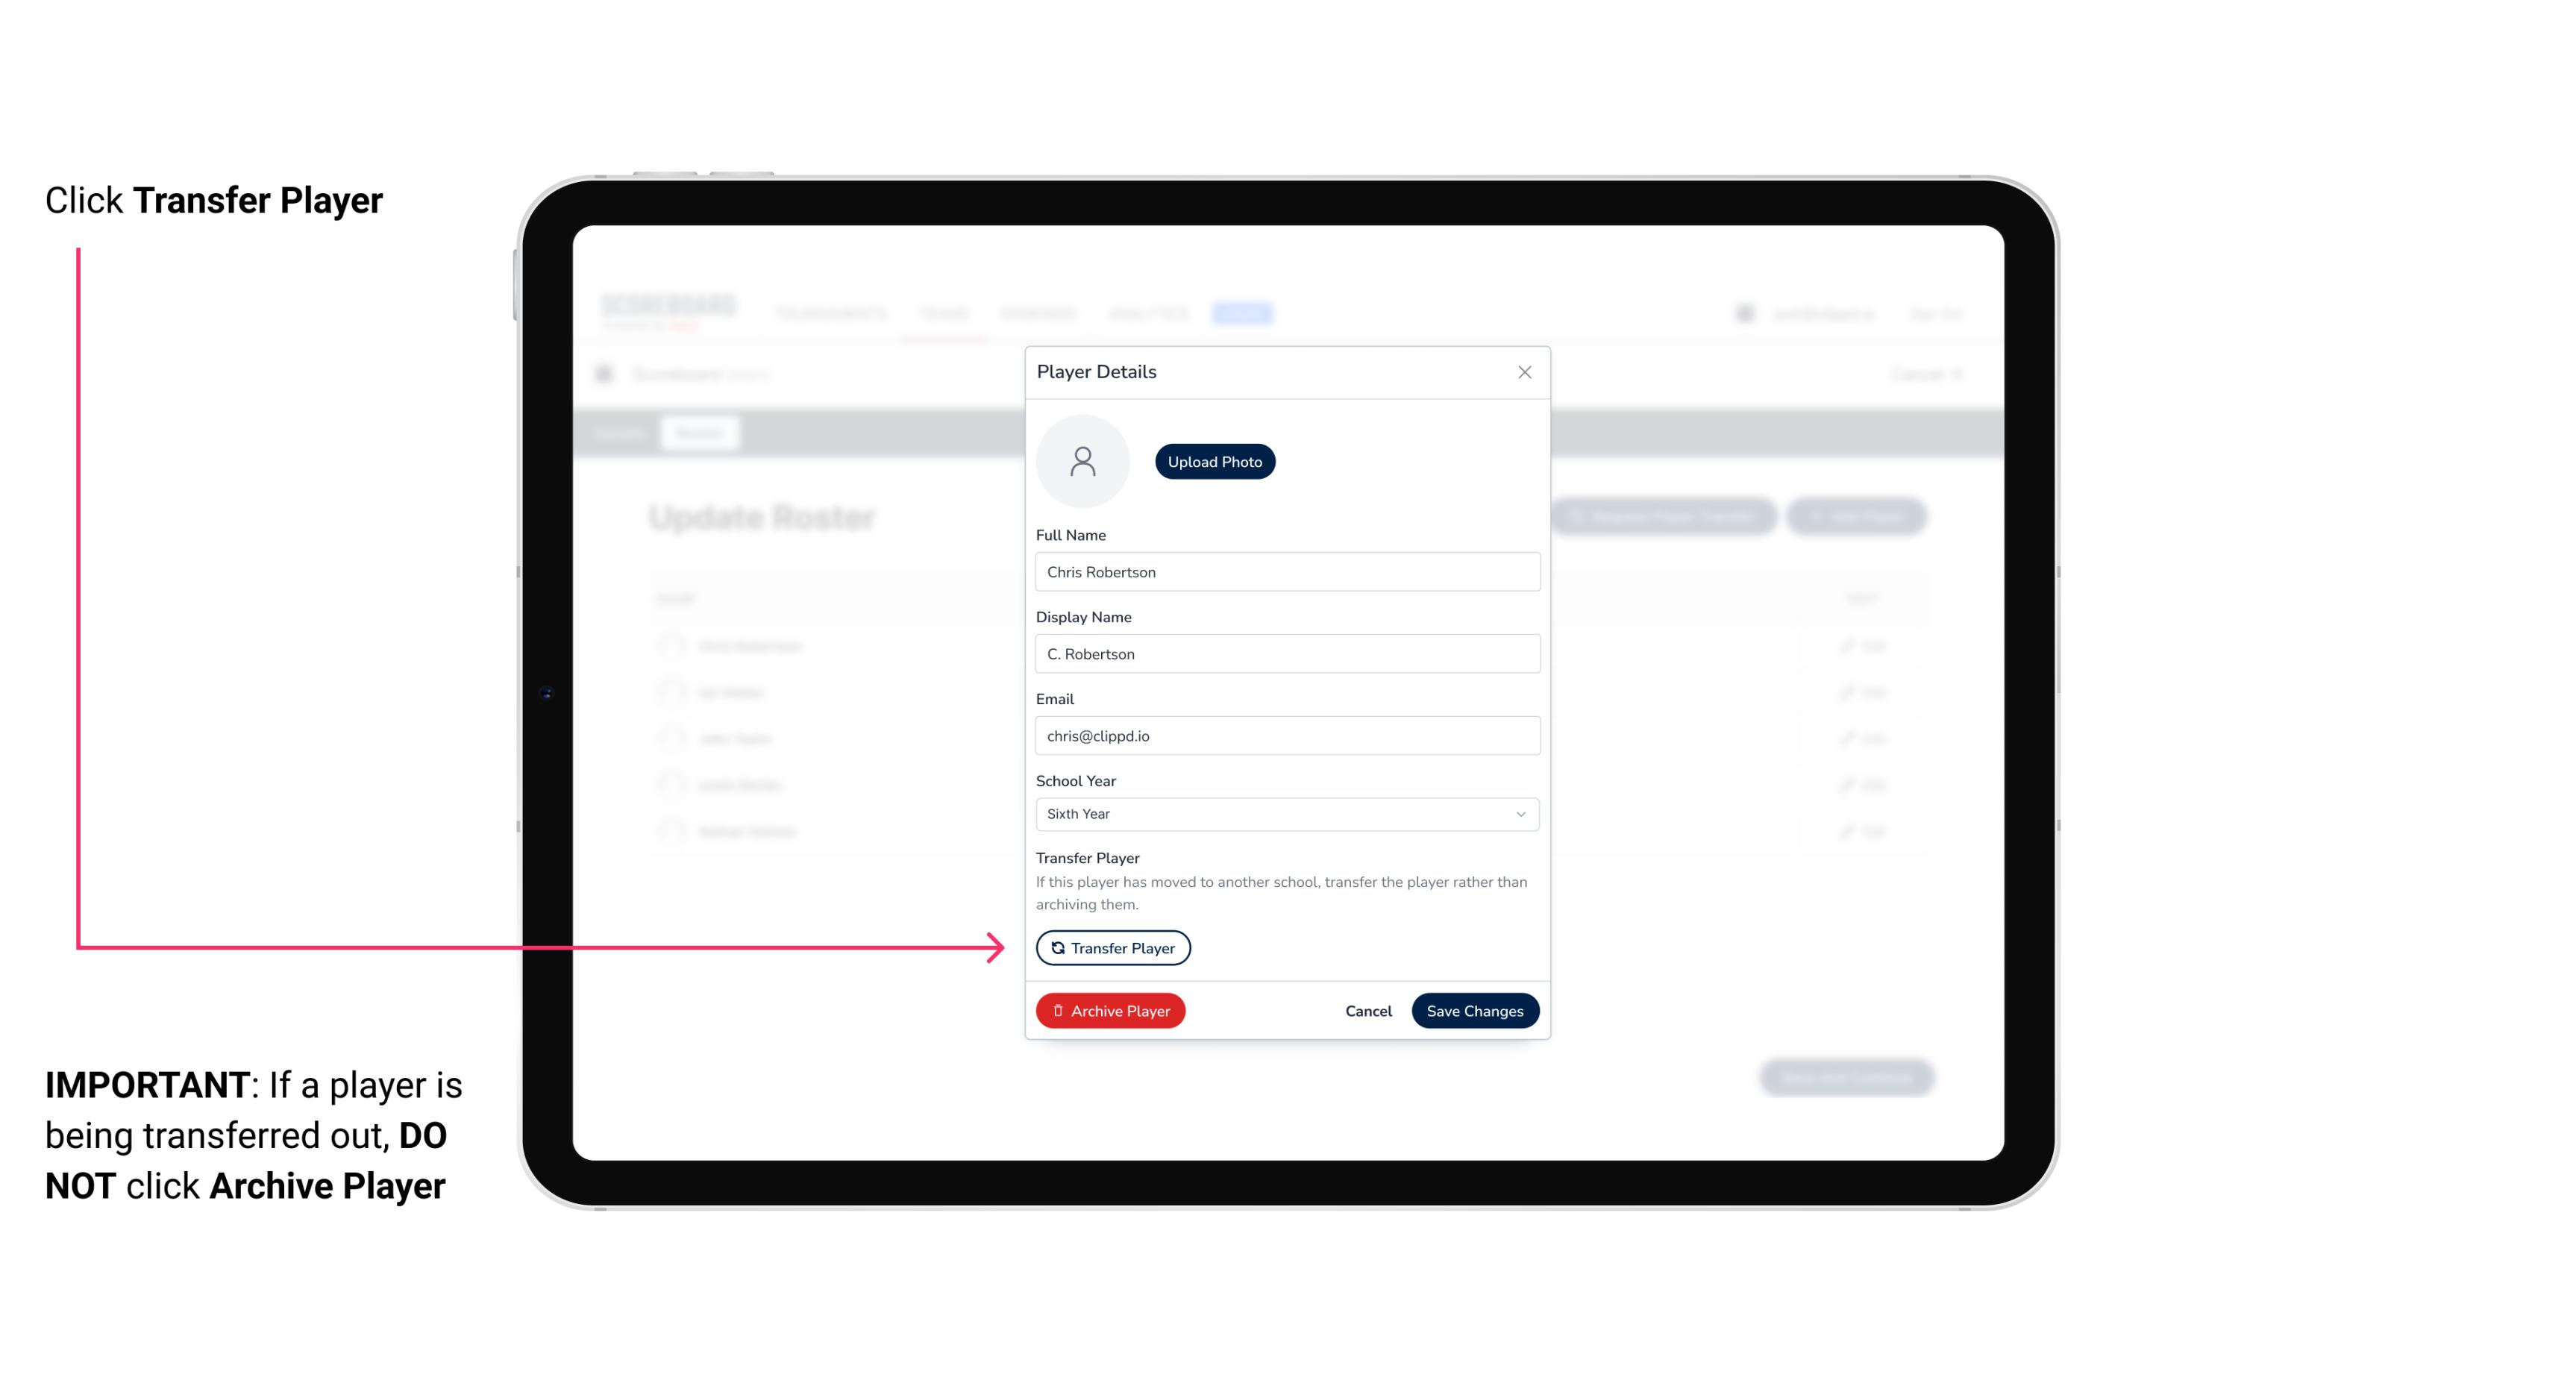The width and height of the screenshot is (2576, 1386).
Task: Click the Email input field
Action: click(1285, 734)
